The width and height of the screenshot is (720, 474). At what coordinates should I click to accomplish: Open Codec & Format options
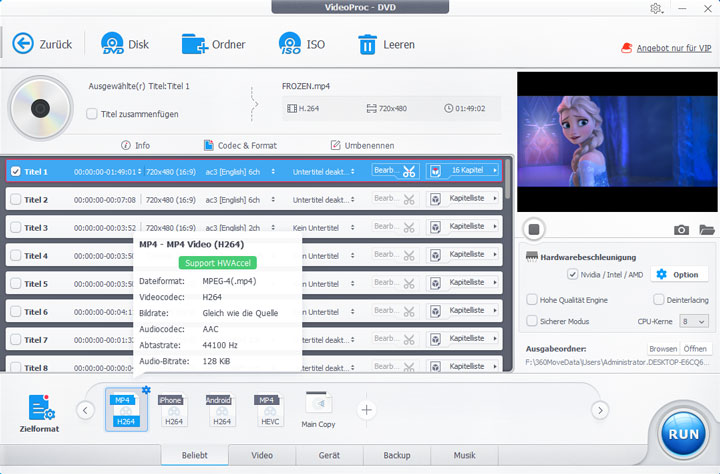click(241, 145)
